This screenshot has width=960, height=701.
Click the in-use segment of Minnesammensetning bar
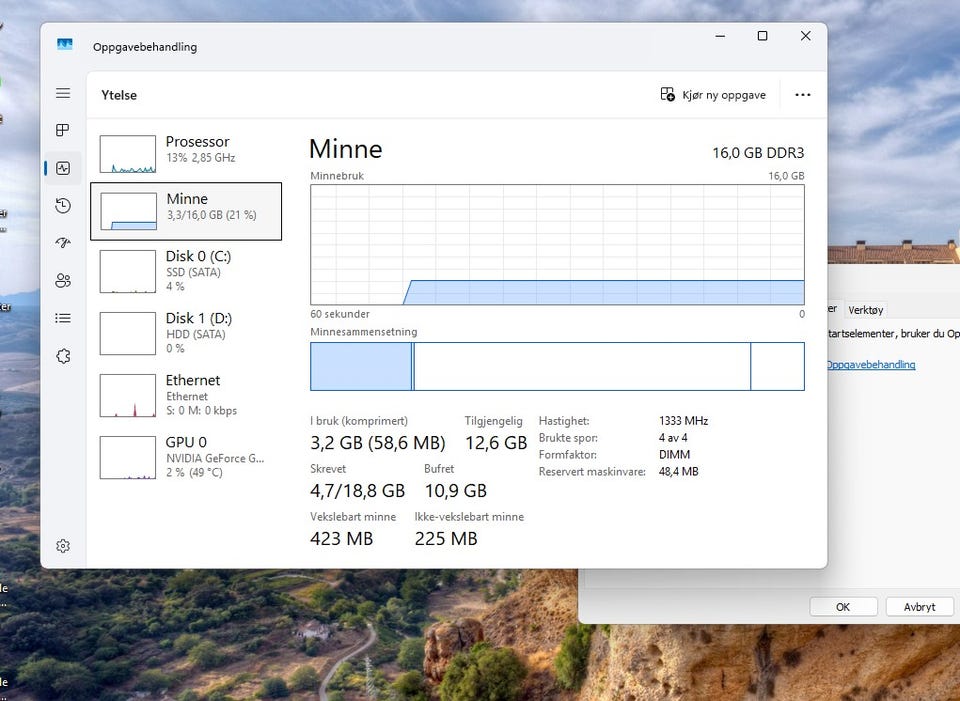(x=361, y=366)
